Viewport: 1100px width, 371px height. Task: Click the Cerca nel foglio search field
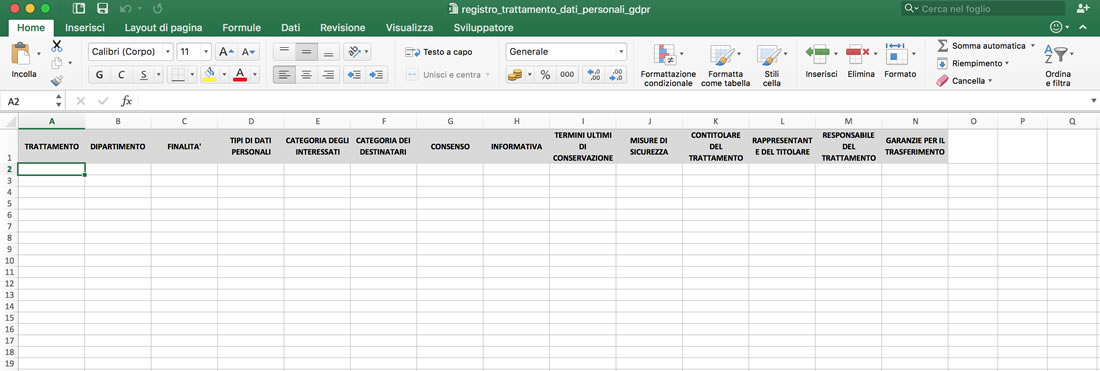pos(983,8)
